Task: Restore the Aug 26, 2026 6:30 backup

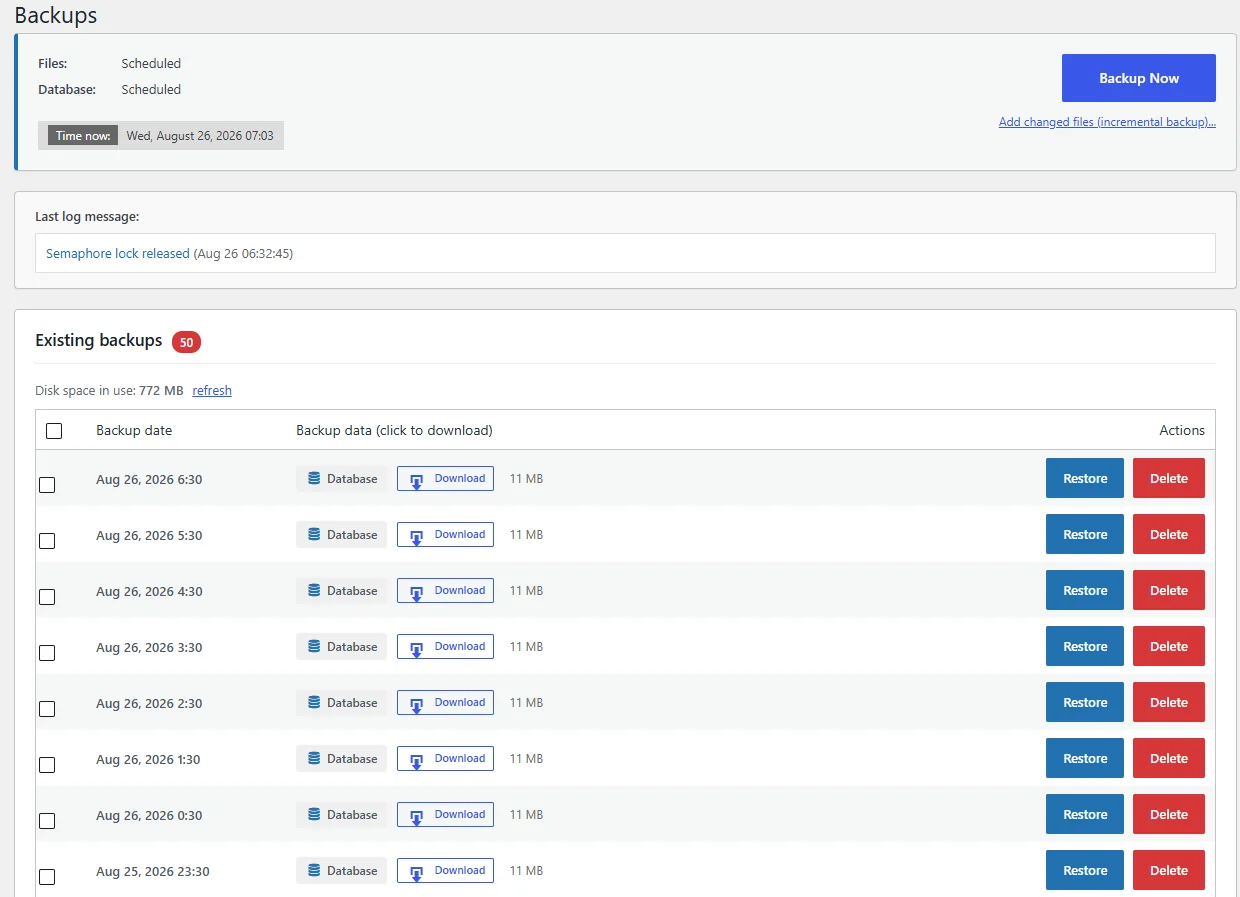Action: [1085, 478]
